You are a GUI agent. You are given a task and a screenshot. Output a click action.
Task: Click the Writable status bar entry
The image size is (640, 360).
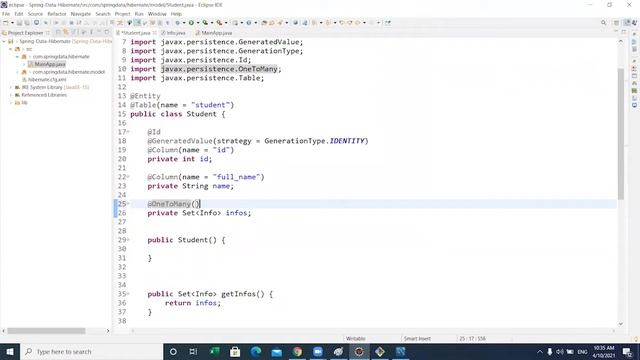coord(356,338)
